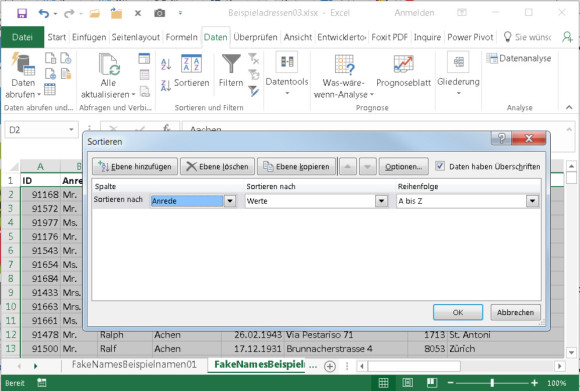Undo the last action
This screenshot has height=391, width=580.
pyautogui.click(x=44, y=14)
